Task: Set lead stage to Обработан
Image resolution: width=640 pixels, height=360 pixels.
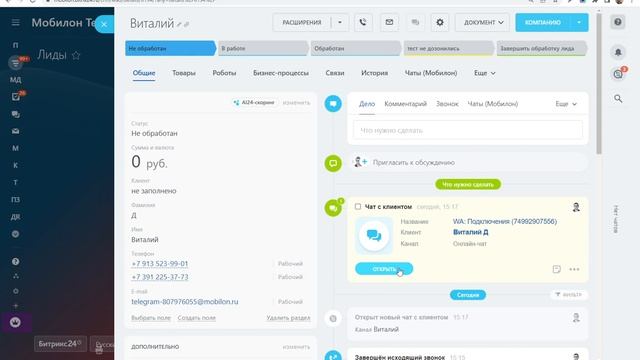Action: click(356, 48)
